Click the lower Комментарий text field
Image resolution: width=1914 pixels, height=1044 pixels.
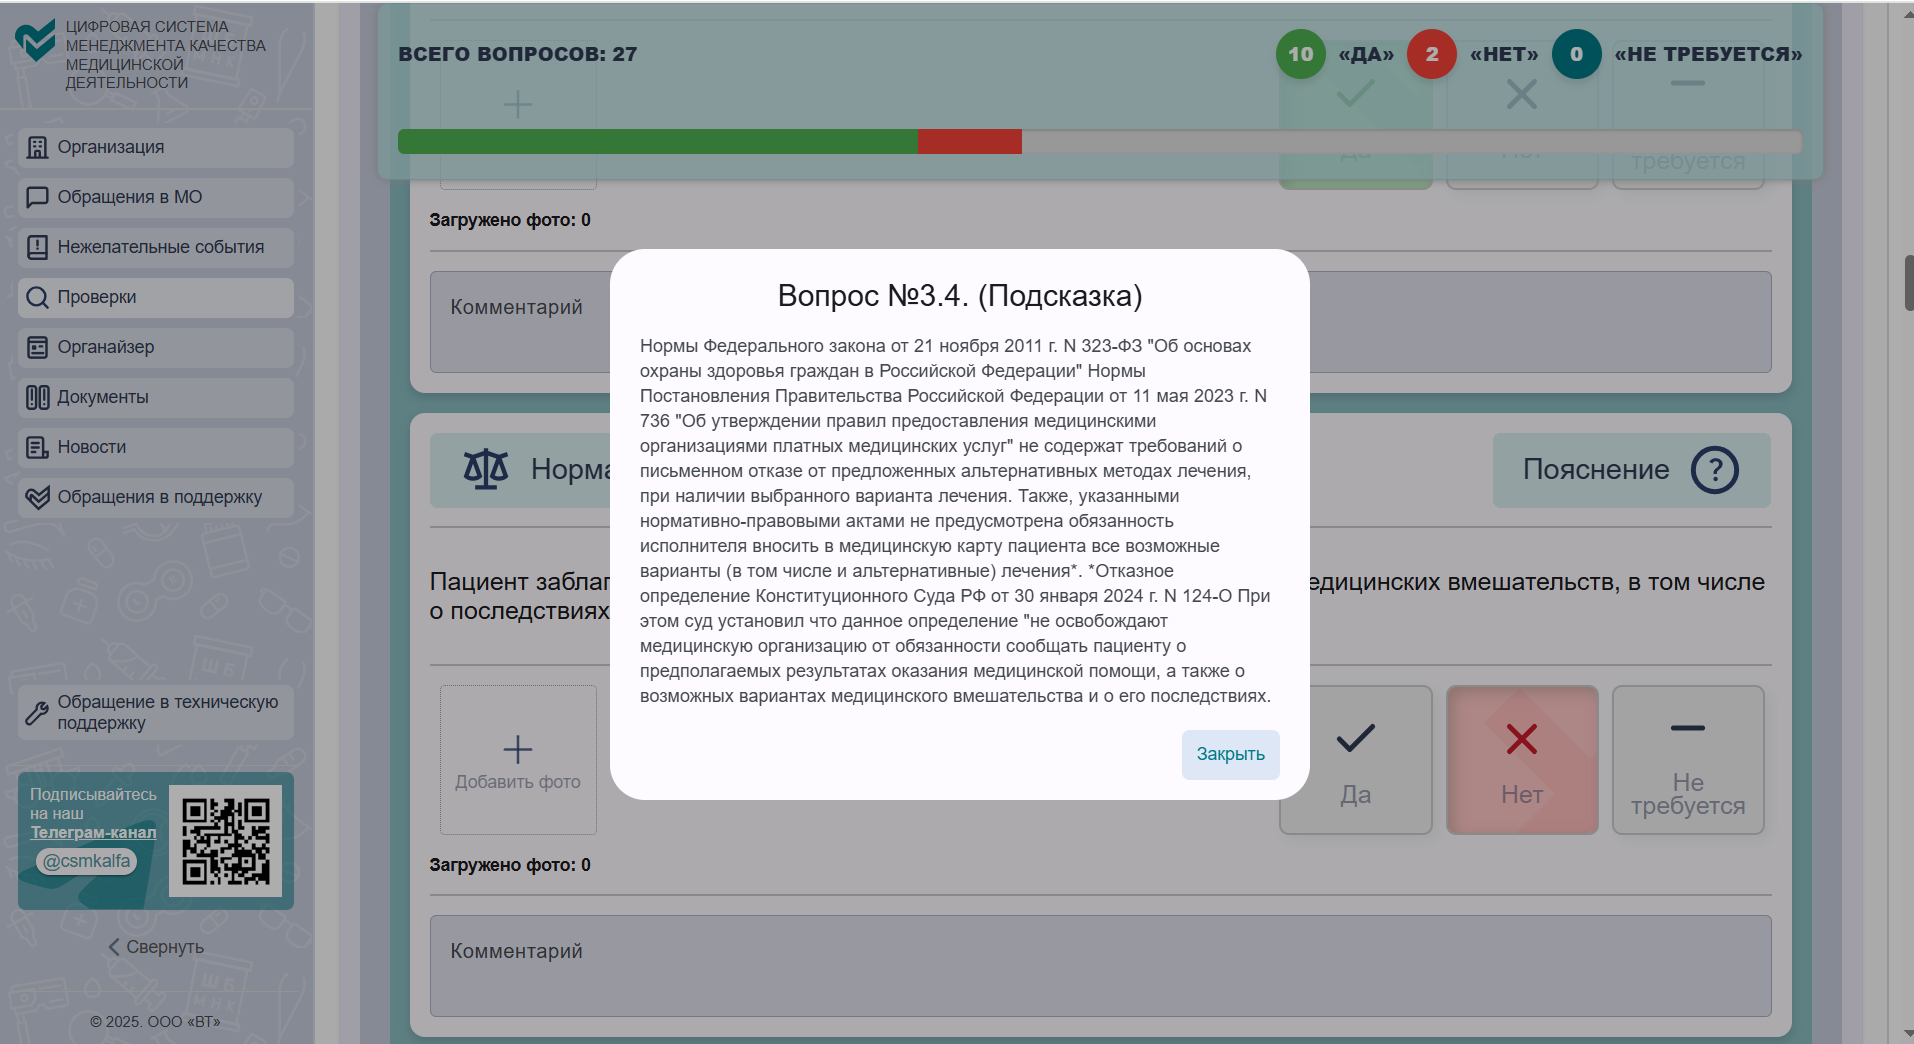tap(1100, 966)
